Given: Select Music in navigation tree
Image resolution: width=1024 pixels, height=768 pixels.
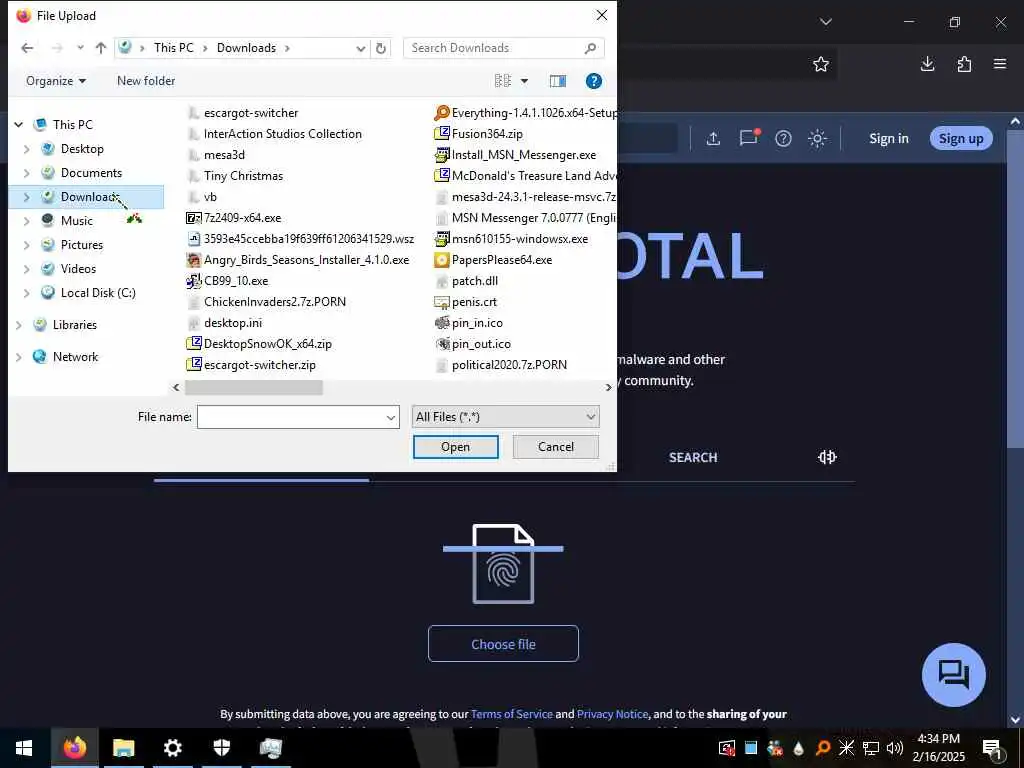Looking at the screenshot, I should coord(76,221).
